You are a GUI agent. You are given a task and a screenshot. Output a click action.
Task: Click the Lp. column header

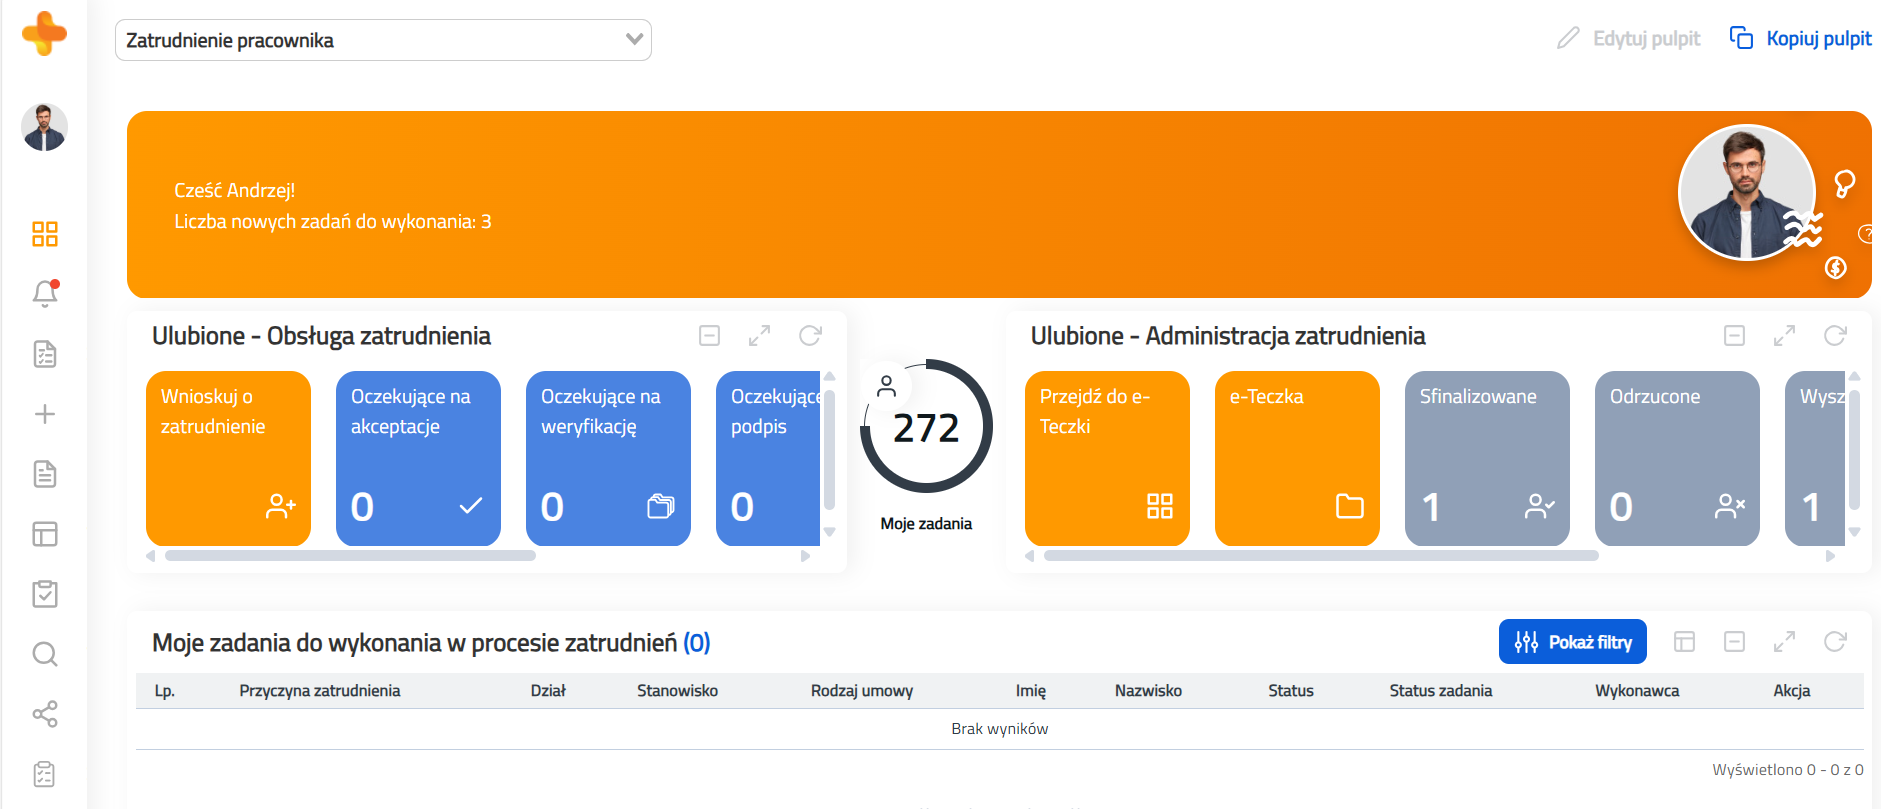coord(165,691)
